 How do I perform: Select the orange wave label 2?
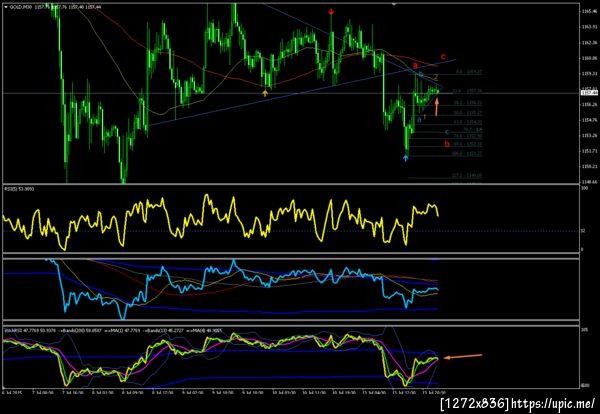[435, 77]
